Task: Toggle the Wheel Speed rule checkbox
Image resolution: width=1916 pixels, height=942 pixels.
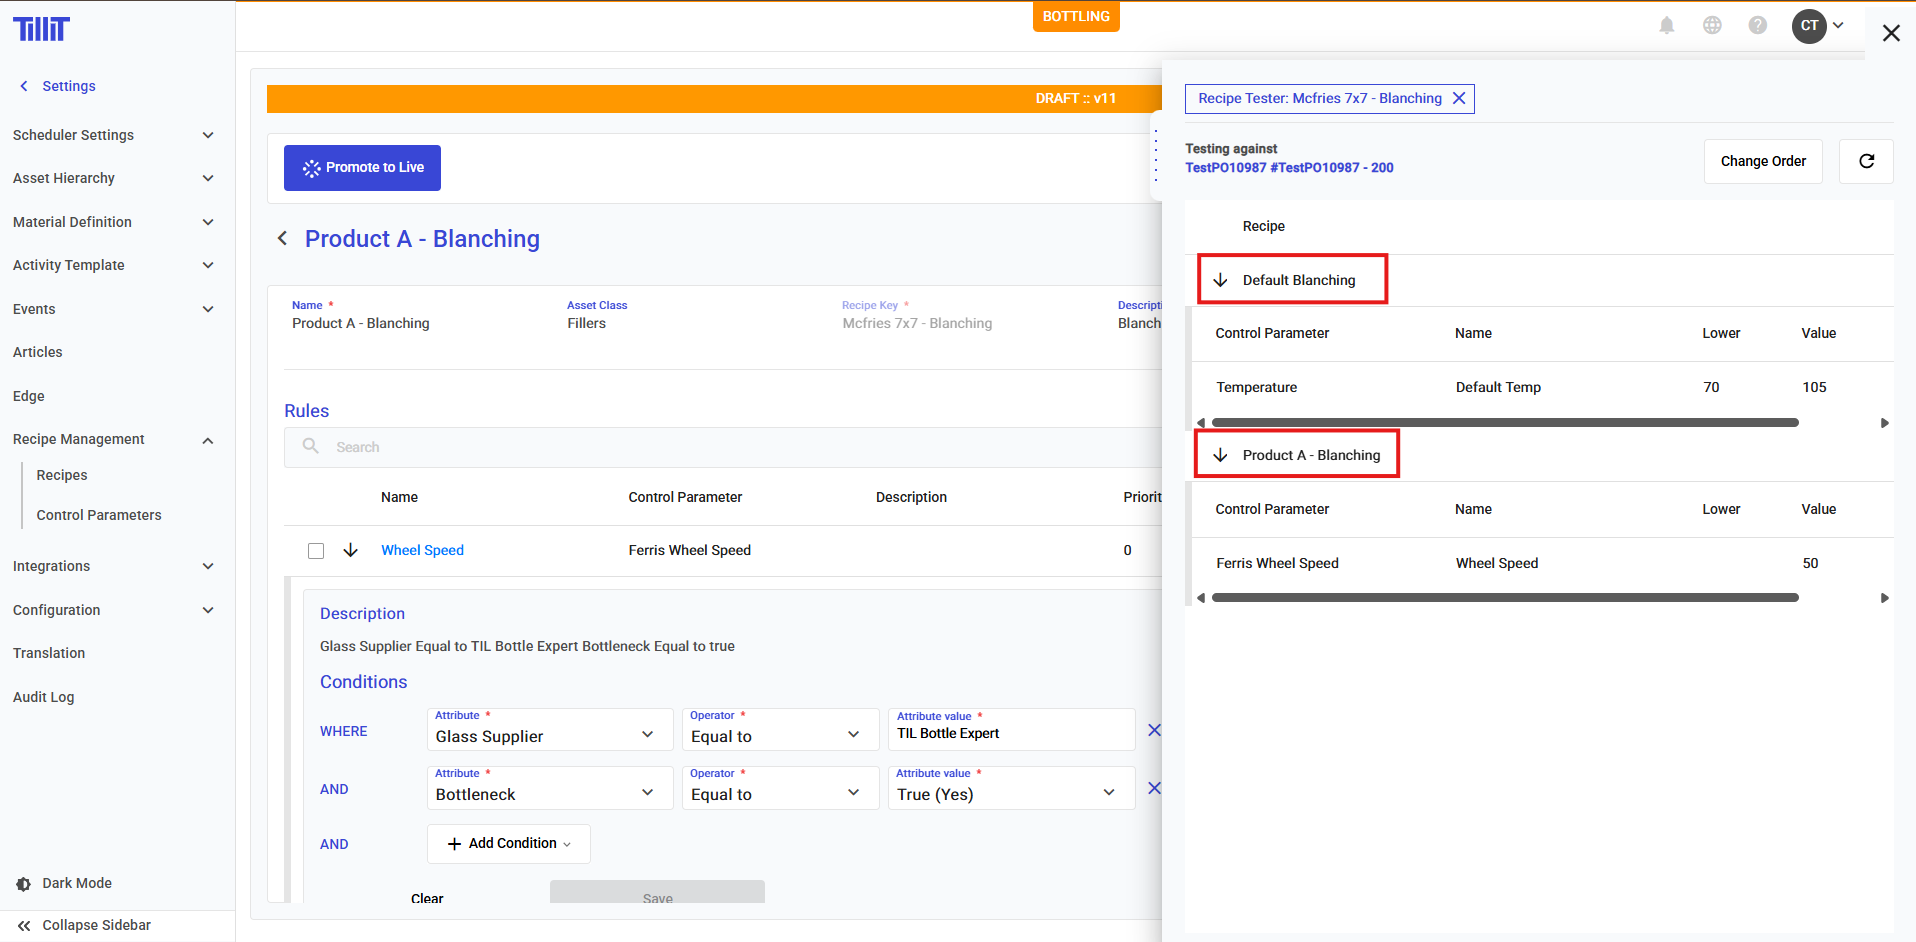Action: [316, 551]
